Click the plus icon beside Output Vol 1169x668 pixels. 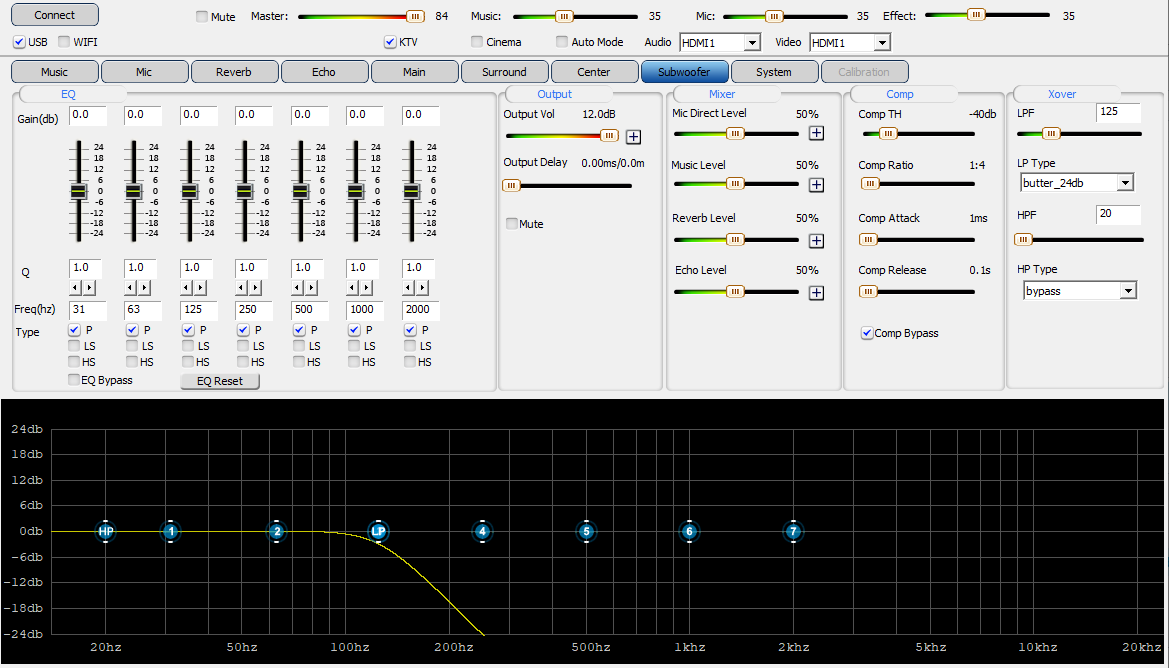(x=633, y=137)
